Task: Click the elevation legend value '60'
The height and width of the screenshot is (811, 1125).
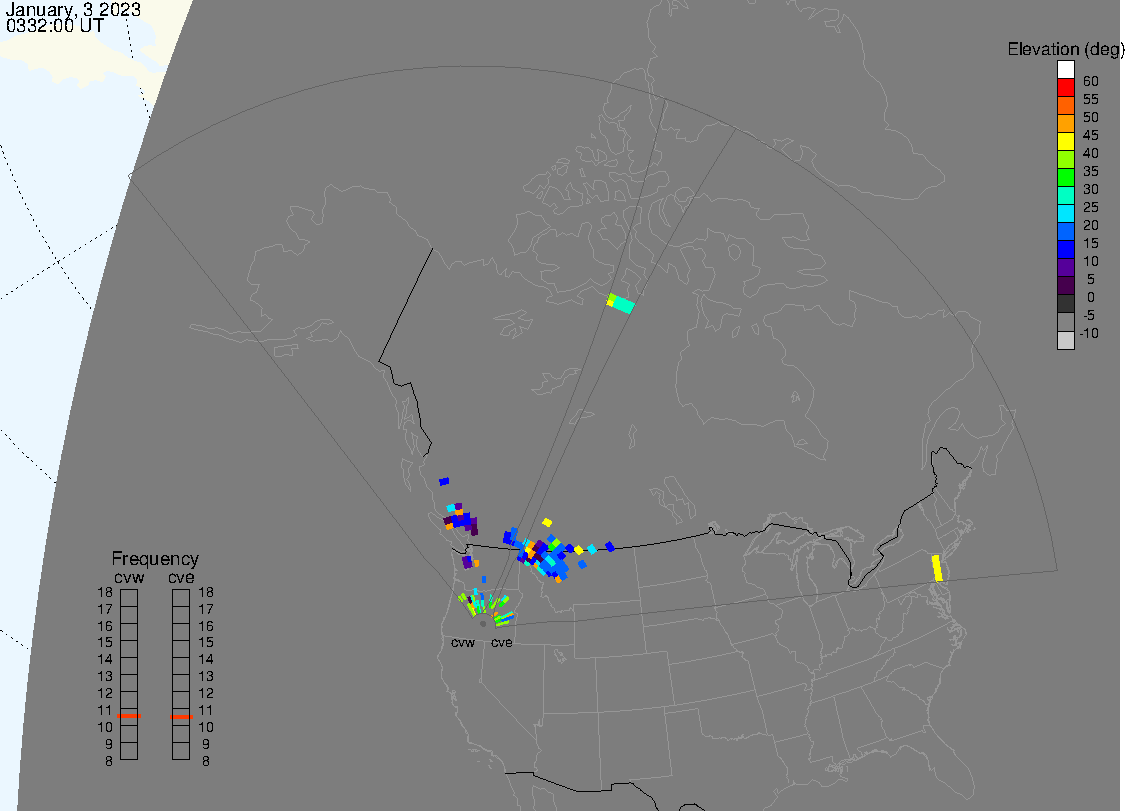Action: [1091, 81]
